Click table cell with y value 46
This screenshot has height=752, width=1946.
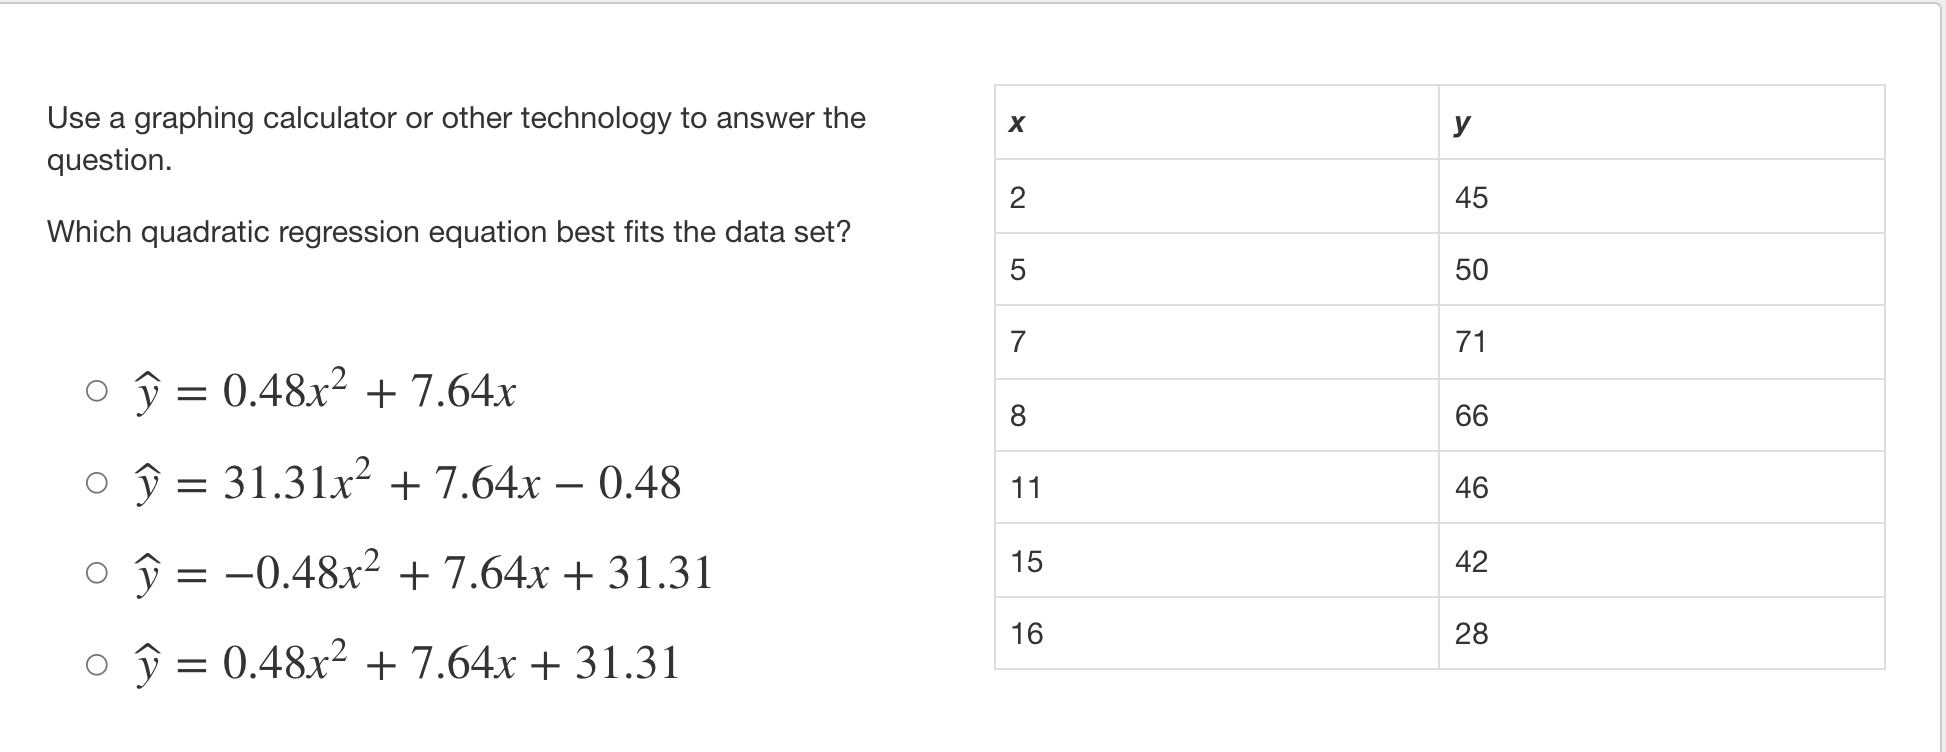(1662, 487)
